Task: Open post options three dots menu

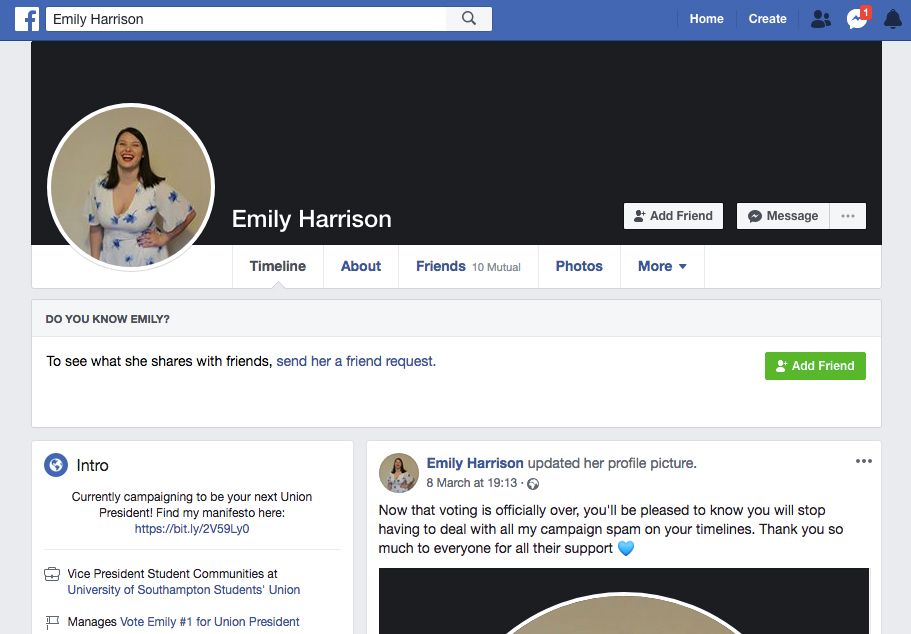Action: tap(863, 461)
